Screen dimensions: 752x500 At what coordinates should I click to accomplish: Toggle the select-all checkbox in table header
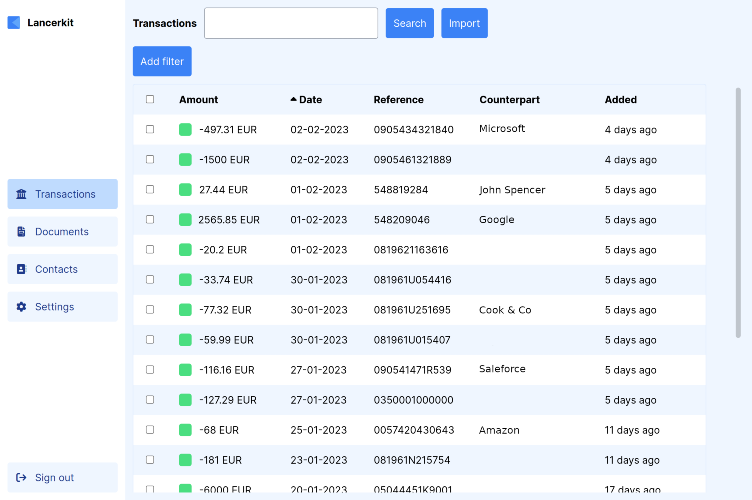point(150,99)
